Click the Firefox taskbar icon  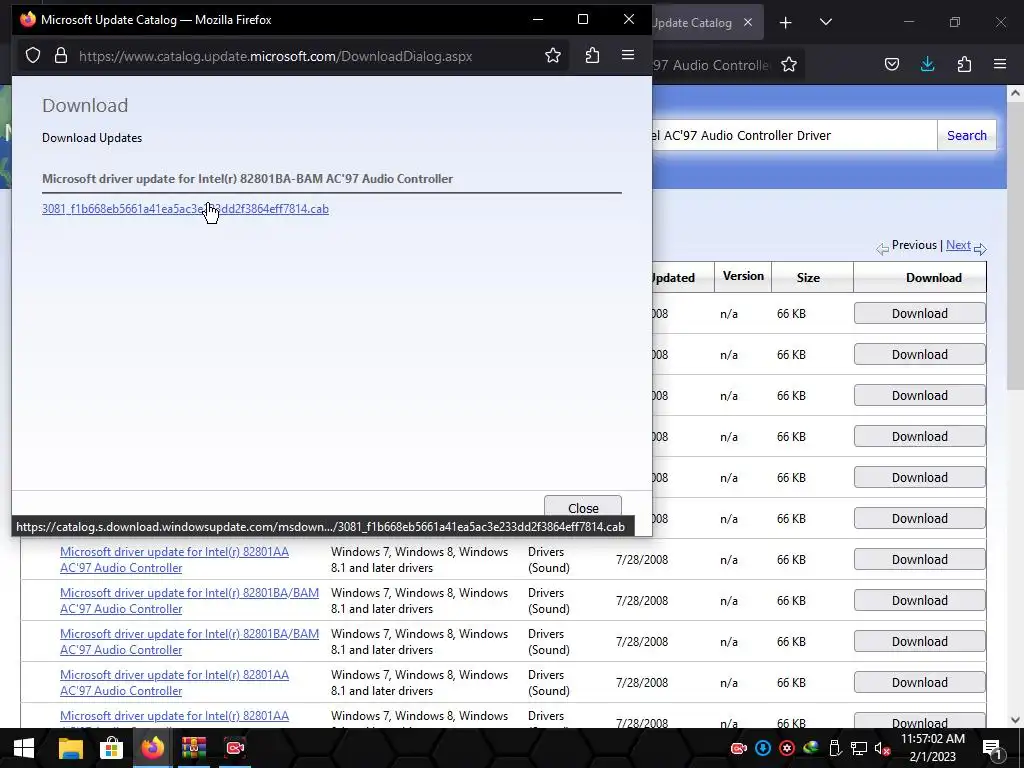[153, 748]
